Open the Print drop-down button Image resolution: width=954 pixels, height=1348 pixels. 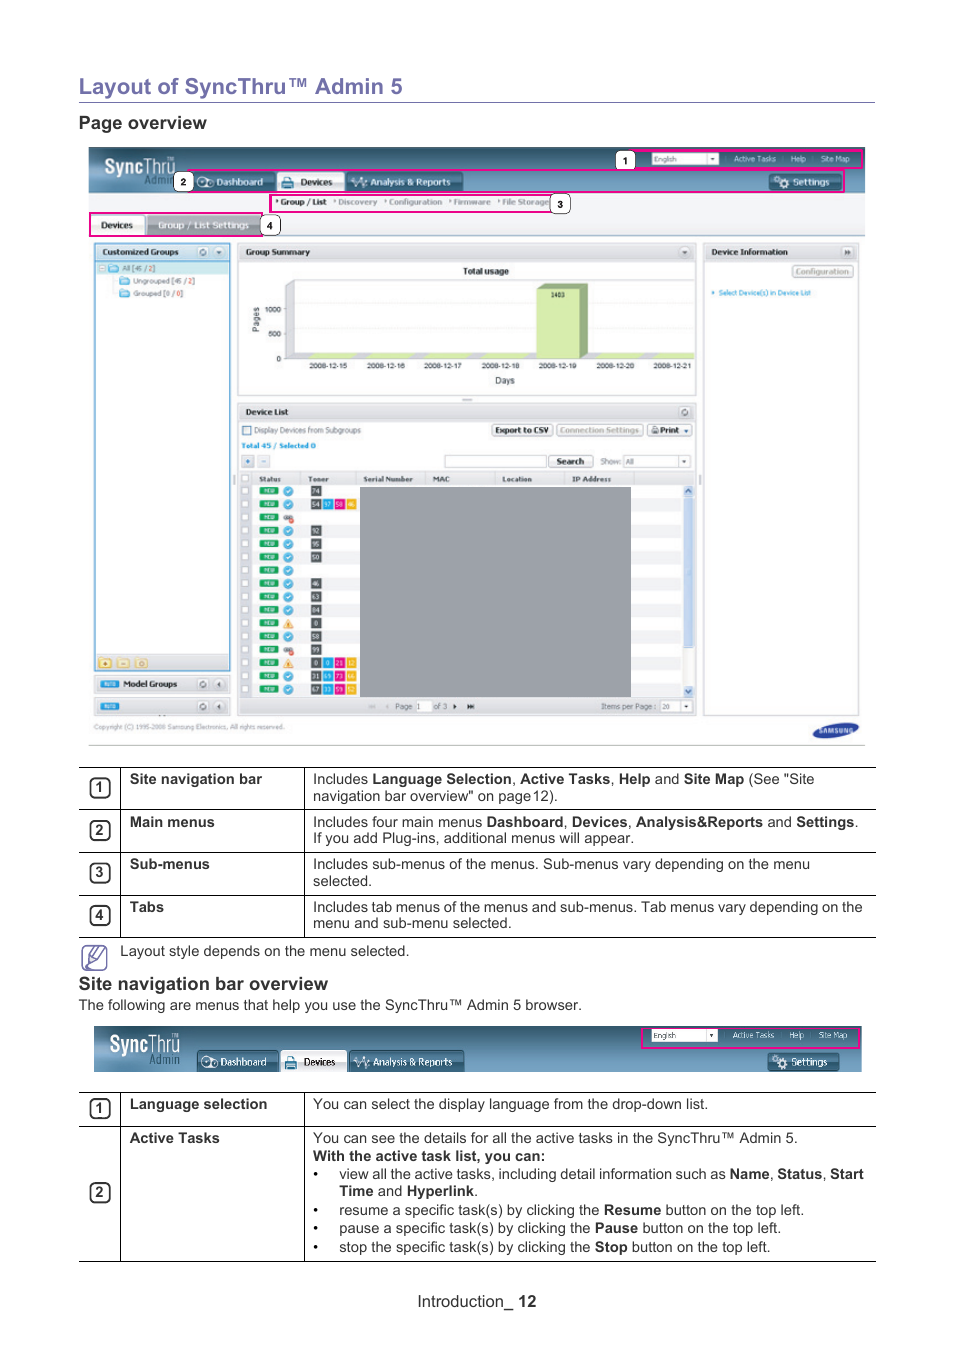click(670, 430)
